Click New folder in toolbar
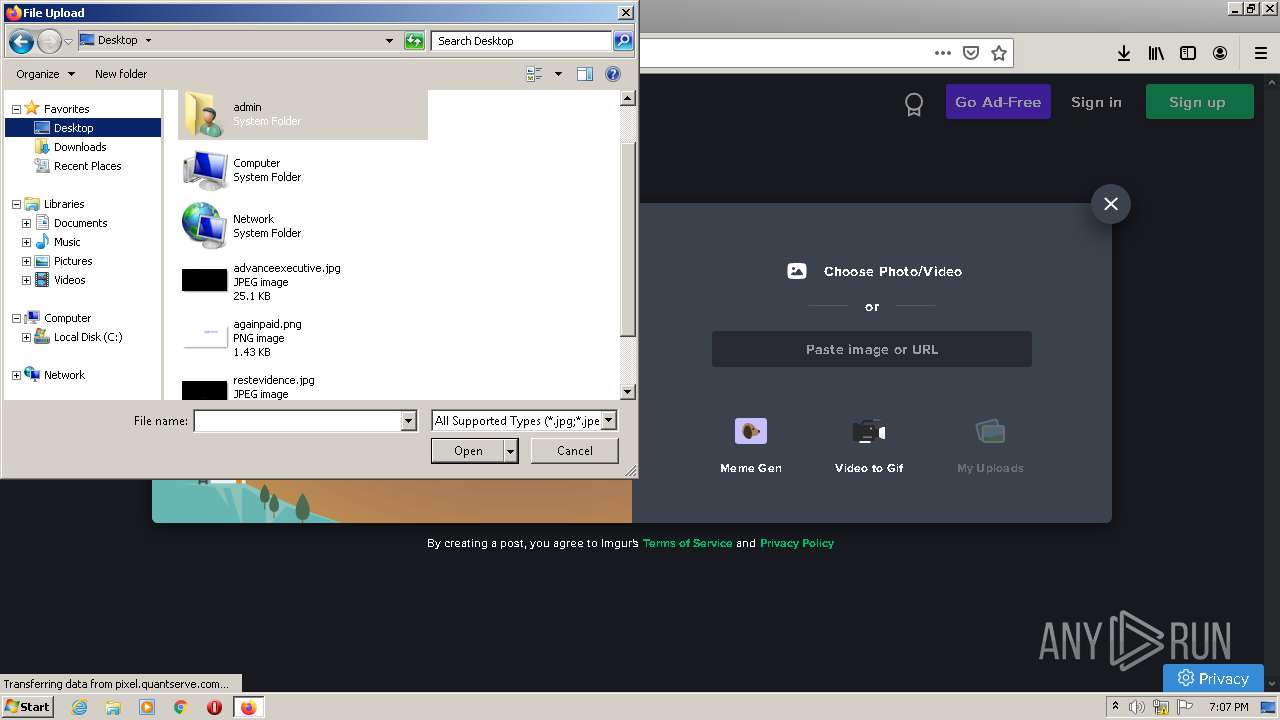1280x720 pixels. click(121, 74)
